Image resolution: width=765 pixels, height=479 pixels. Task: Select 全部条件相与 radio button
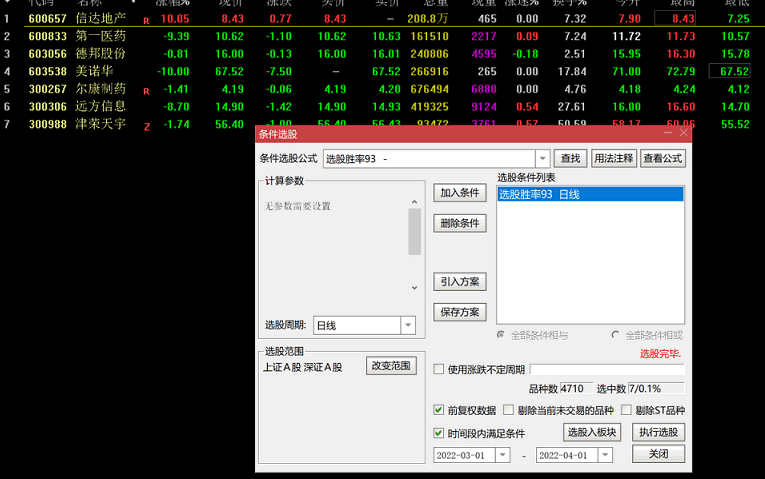coord(501,335)
